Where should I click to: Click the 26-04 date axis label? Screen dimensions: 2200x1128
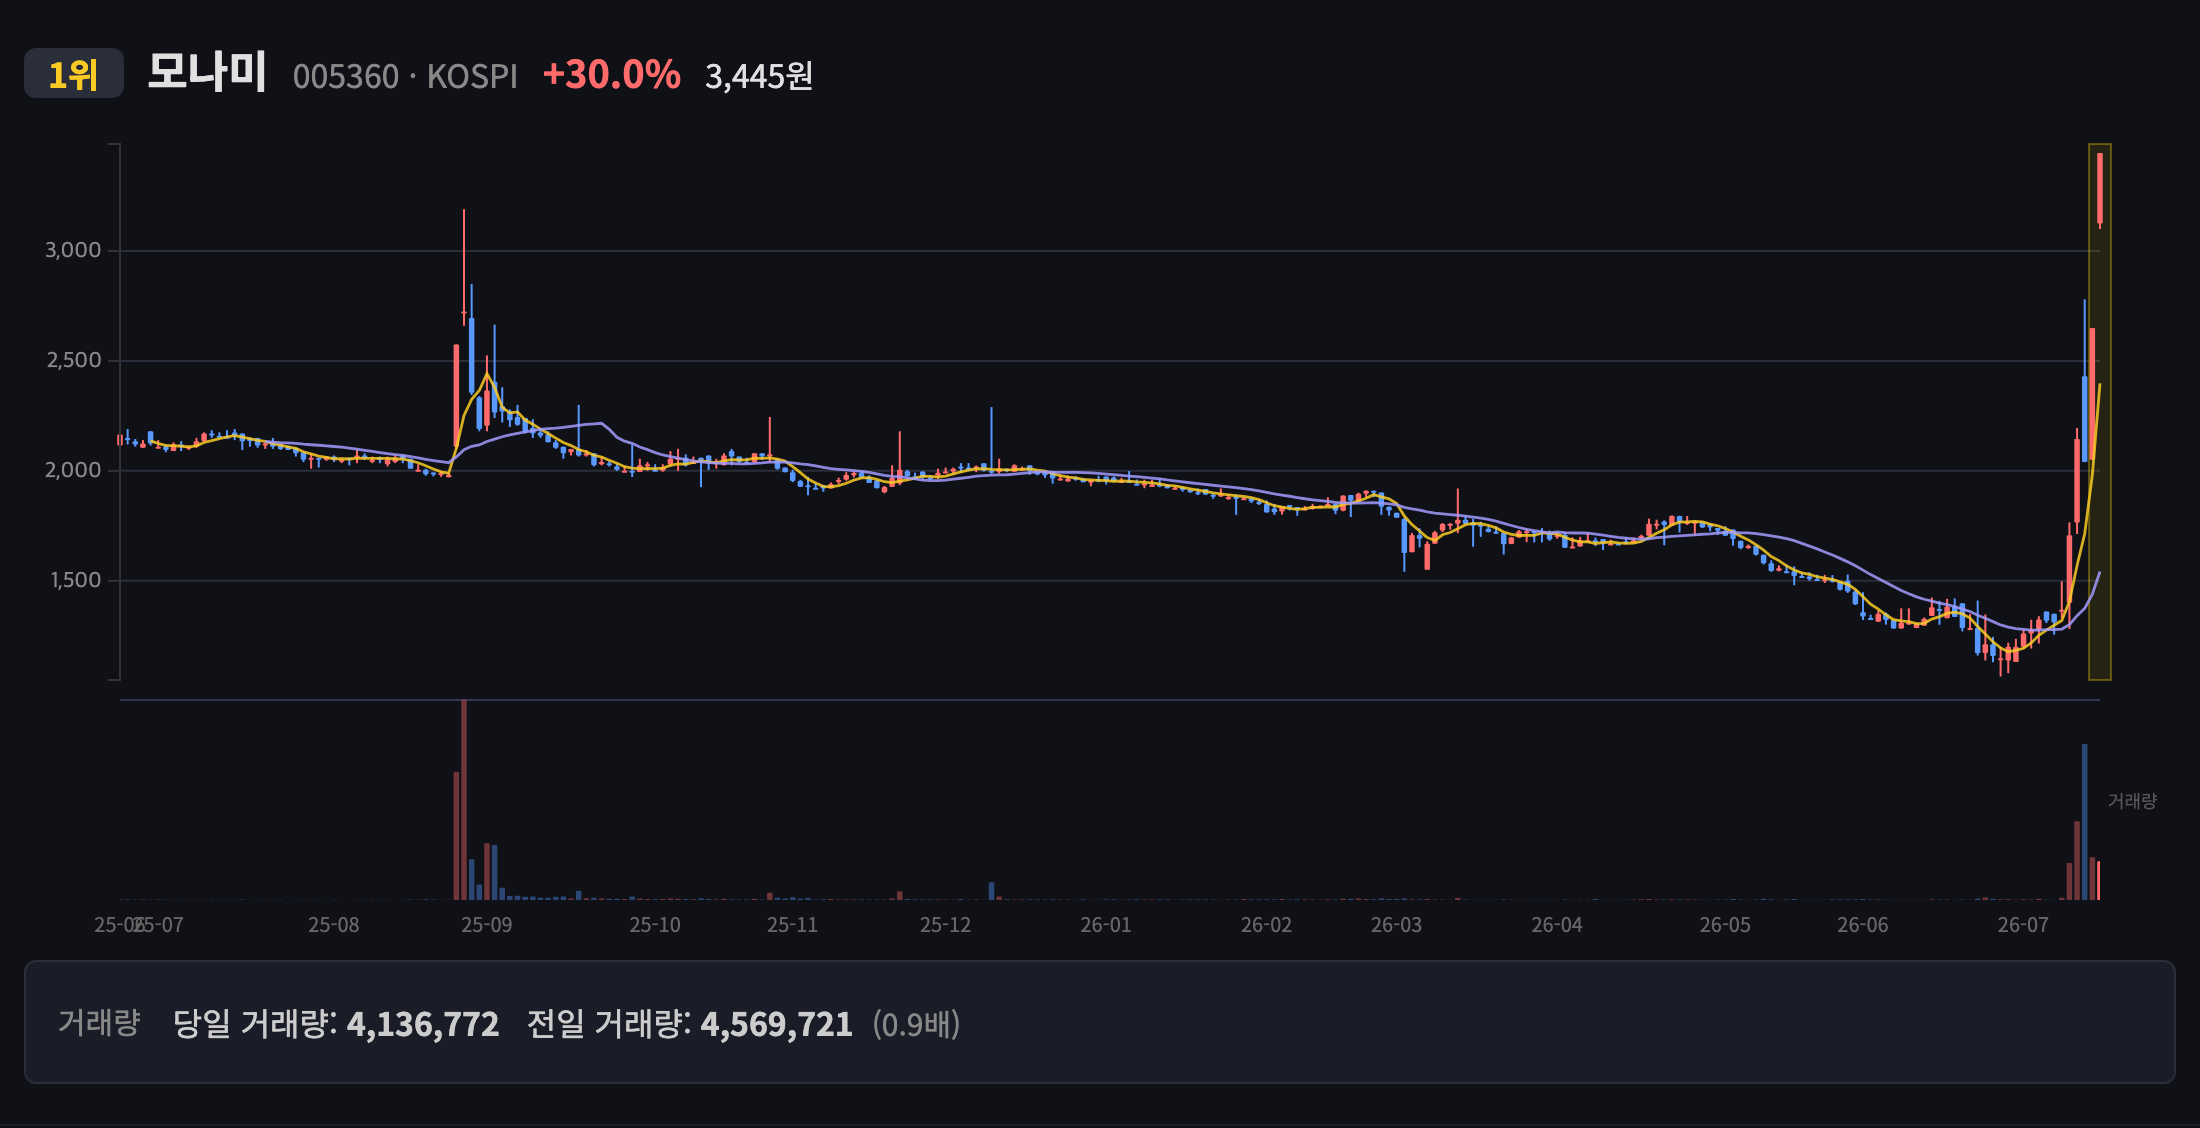(x=1557, y=925)
